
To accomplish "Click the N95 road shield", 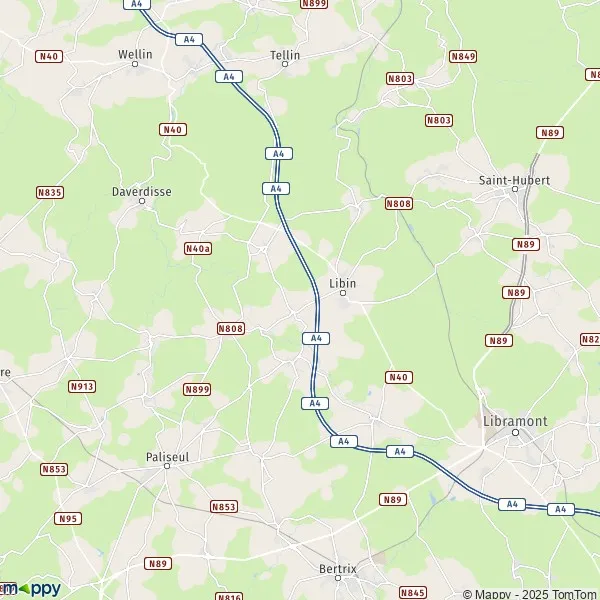I will click(68, 519).
